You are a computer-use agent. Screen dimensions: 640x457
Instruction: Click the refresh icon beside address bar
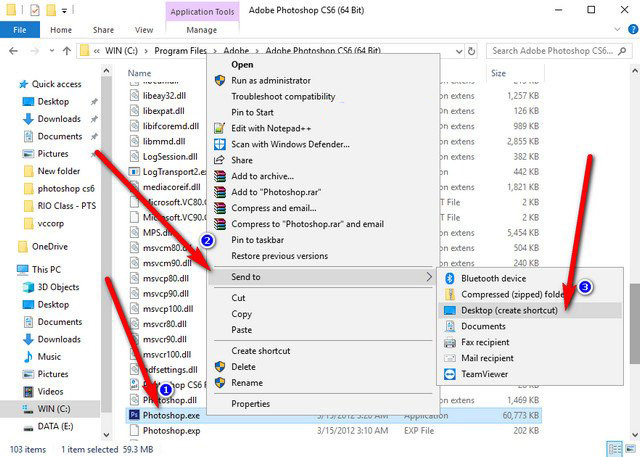(471, 51)
